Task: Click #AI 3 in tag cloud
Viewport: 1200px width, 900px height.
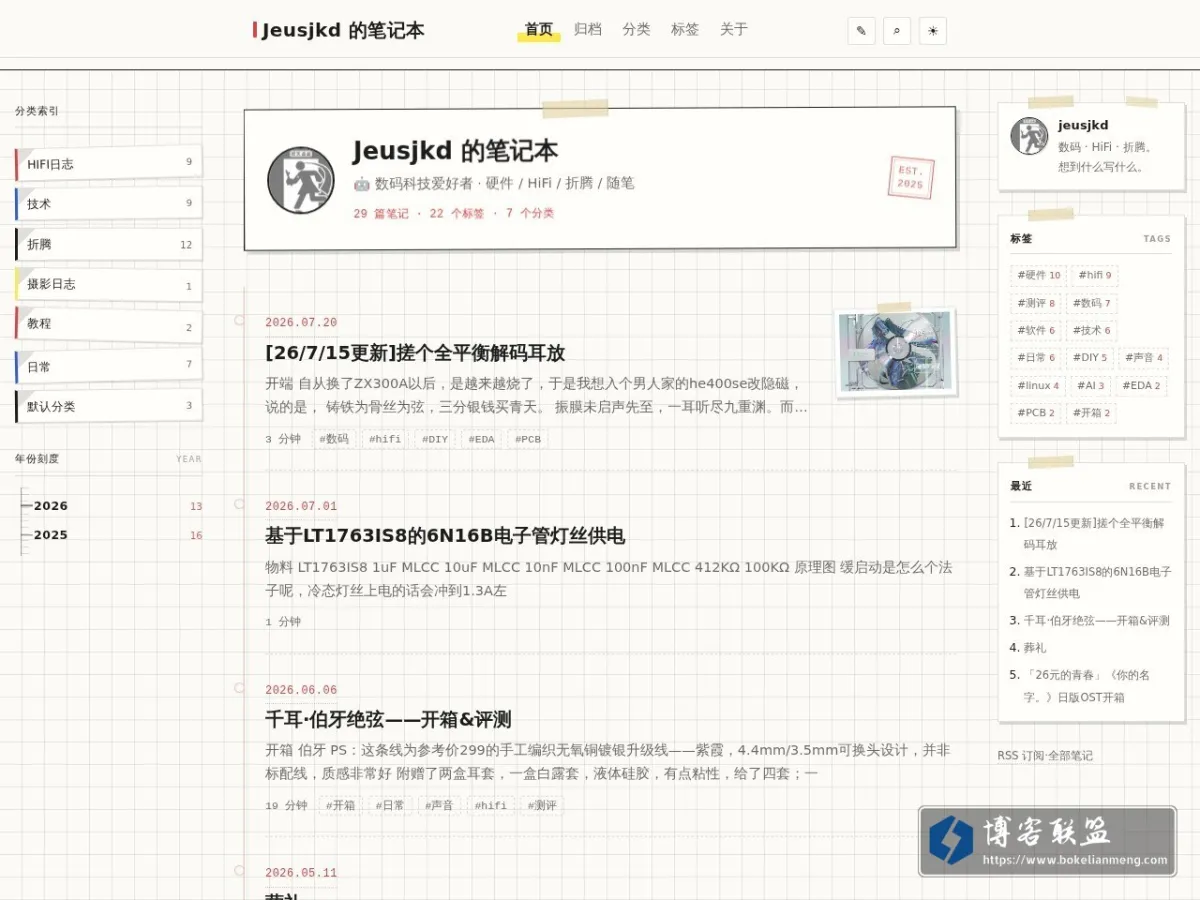Action: (x=1091, y=386)
